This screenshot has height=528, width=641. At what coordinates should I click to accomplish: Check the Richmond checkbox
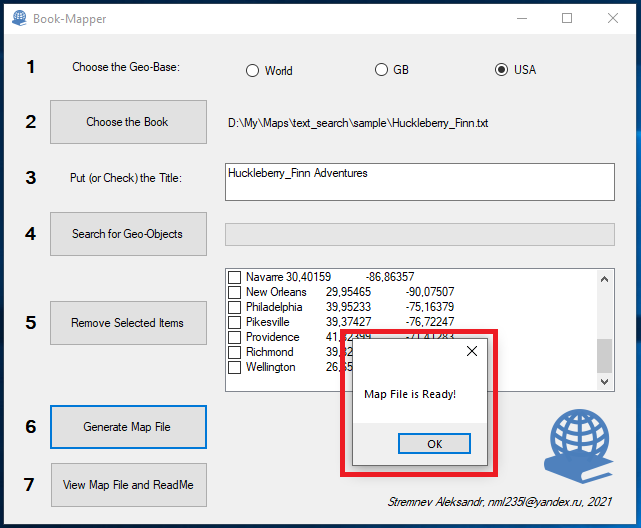point(234,352)
